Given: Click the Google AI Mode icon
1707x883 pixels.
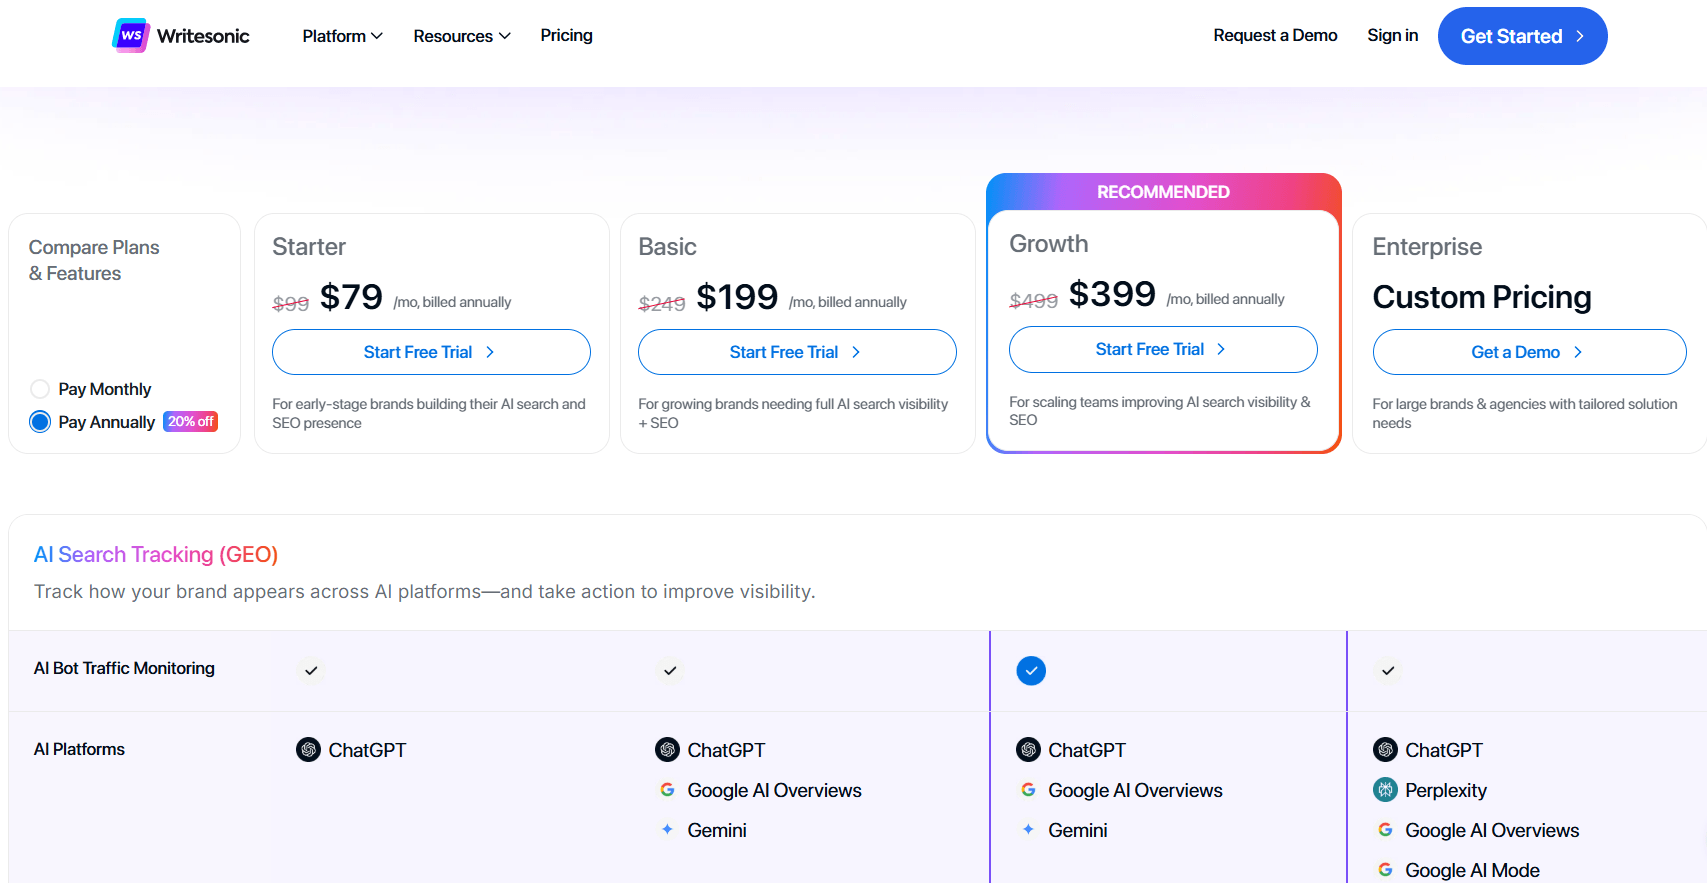Looking at the screenshot, I should coord(1385,870).
